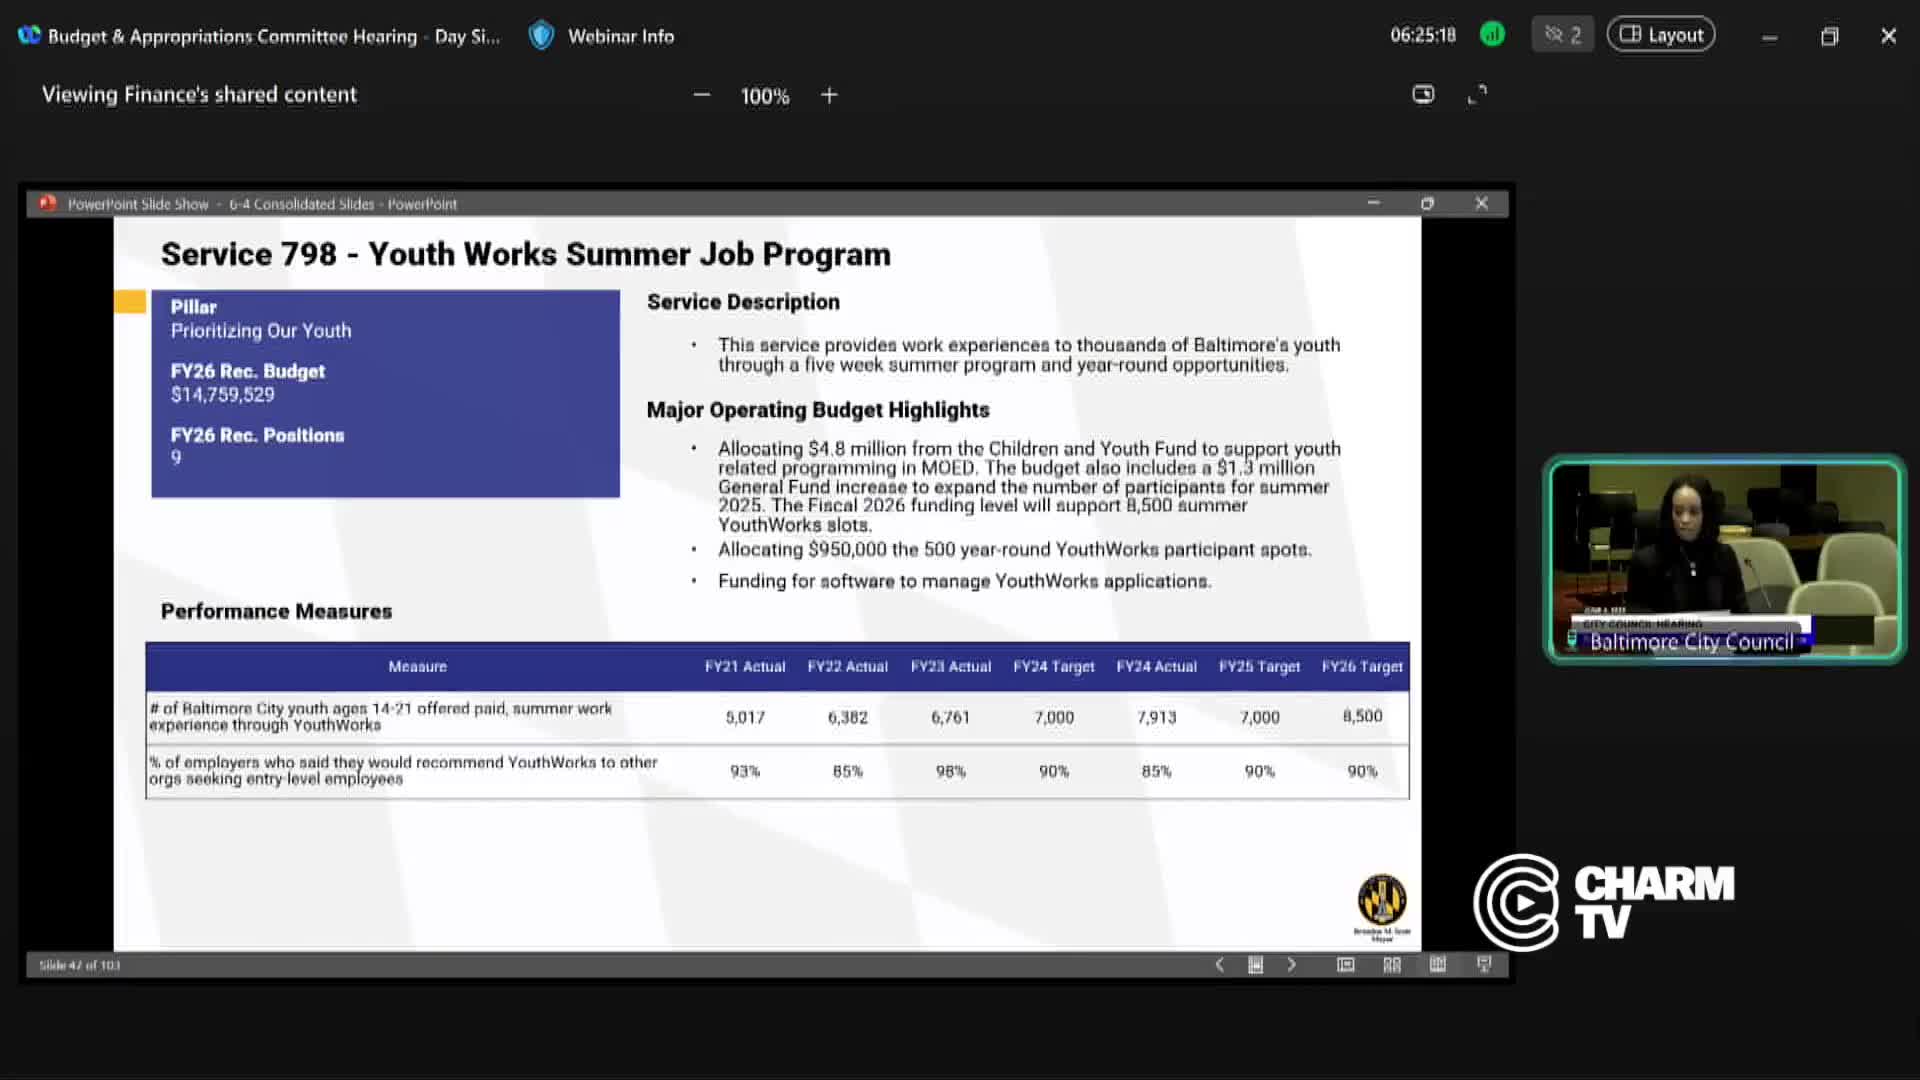The width and height of the screenshot is (1920, 1080).
Task: Switch to Reading view icon
Action: click(1438, 964)
